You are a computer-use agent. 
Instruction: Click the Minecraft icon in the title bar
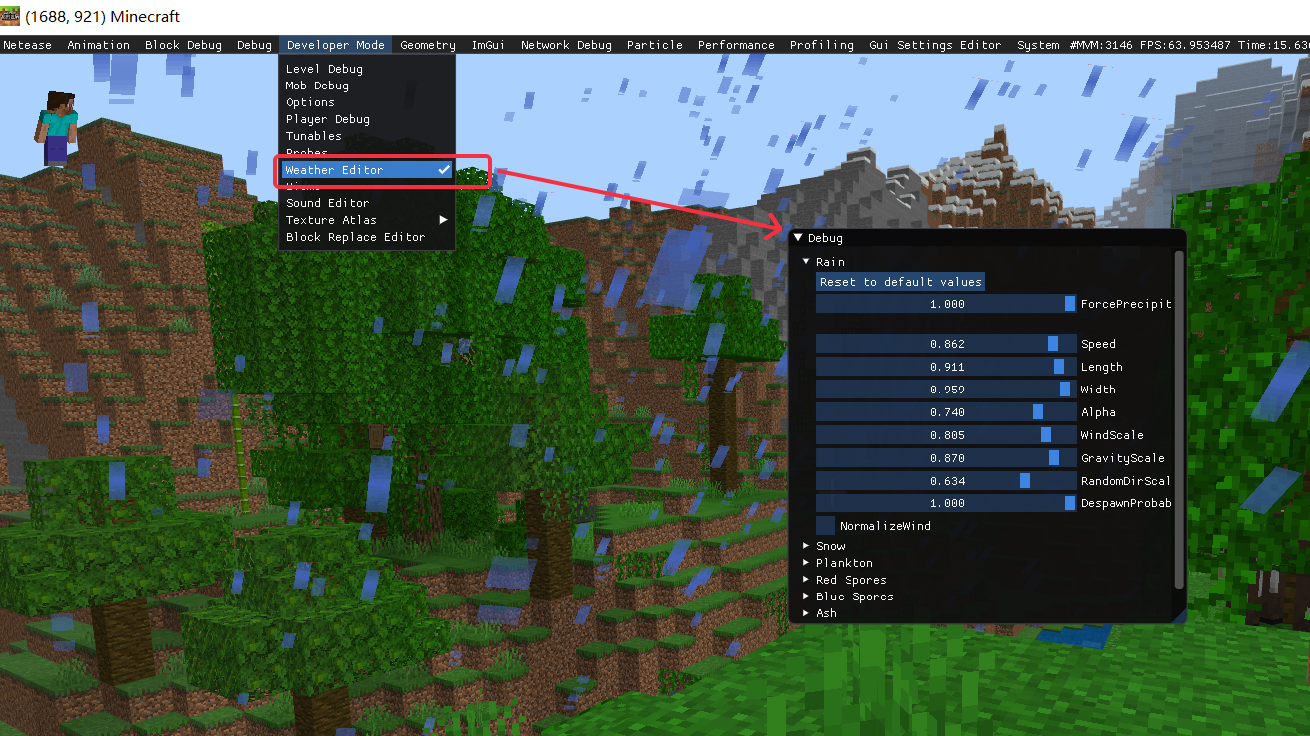pyautogui.click(x=12, y=17)
